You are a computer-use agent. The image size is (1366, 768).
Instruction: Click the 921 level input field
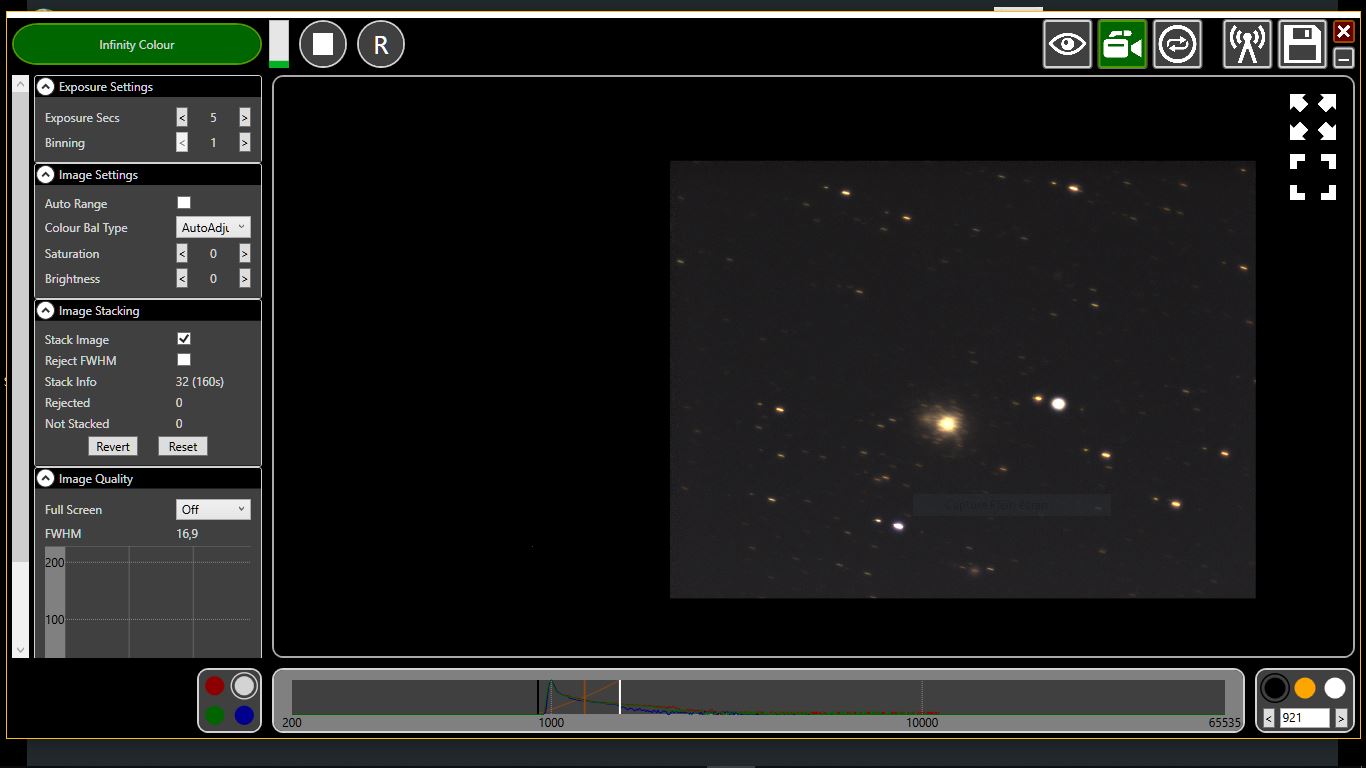tap(1305, 718)
